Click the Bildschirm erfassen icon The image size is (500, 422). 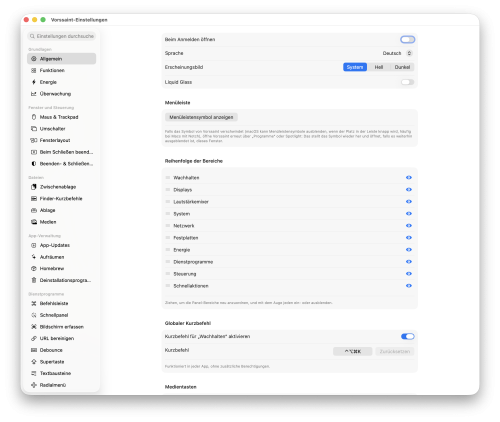coord(34,327)
